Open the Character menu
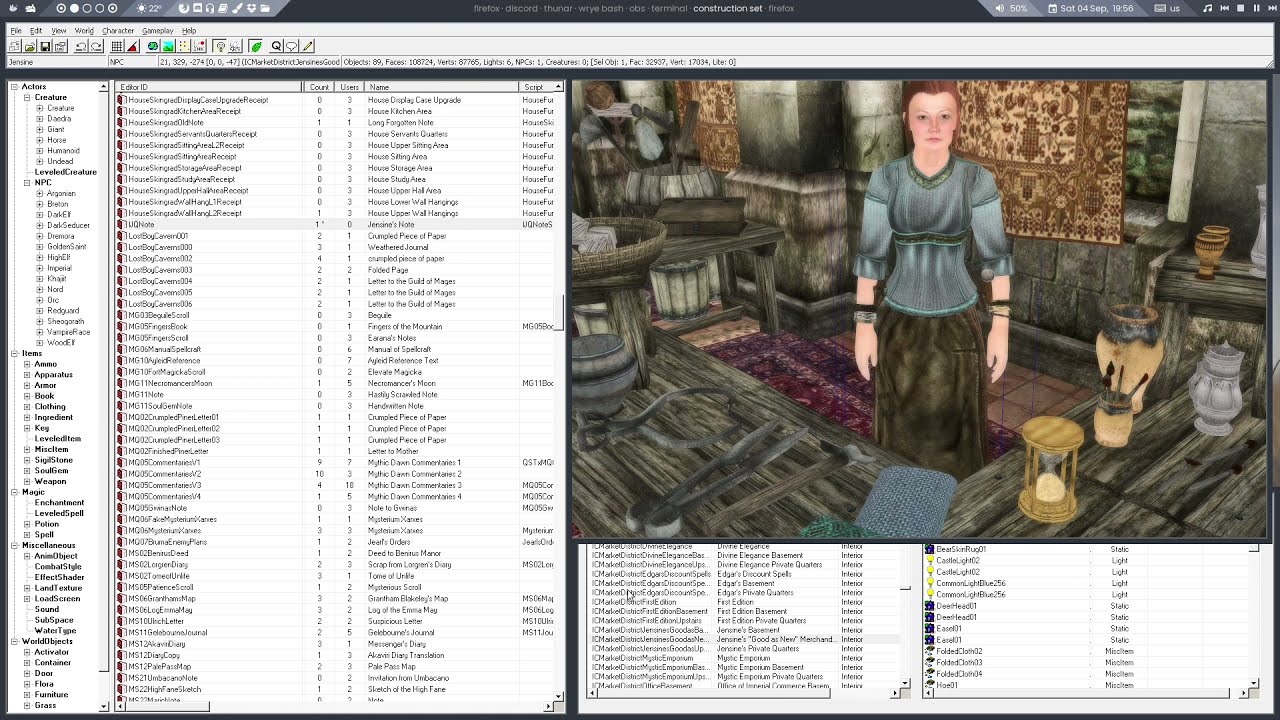 click(118, 31)
